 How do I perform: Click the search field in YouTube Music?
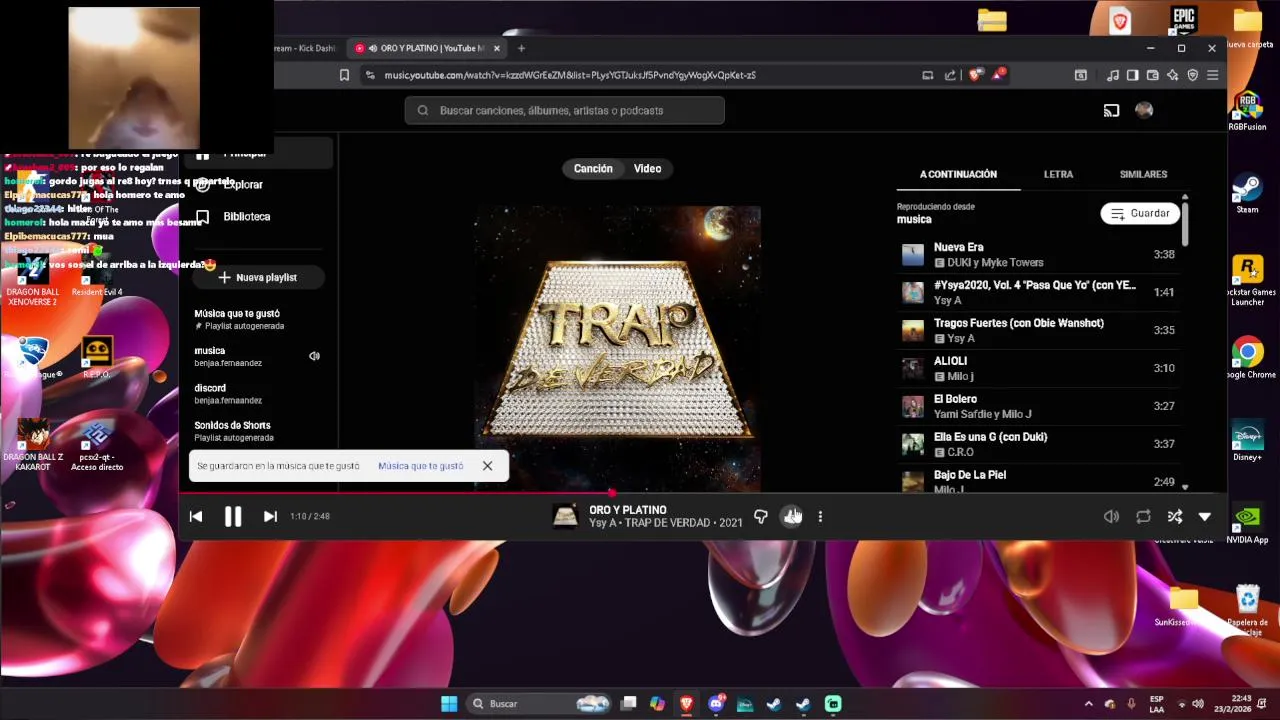[565, 110]
